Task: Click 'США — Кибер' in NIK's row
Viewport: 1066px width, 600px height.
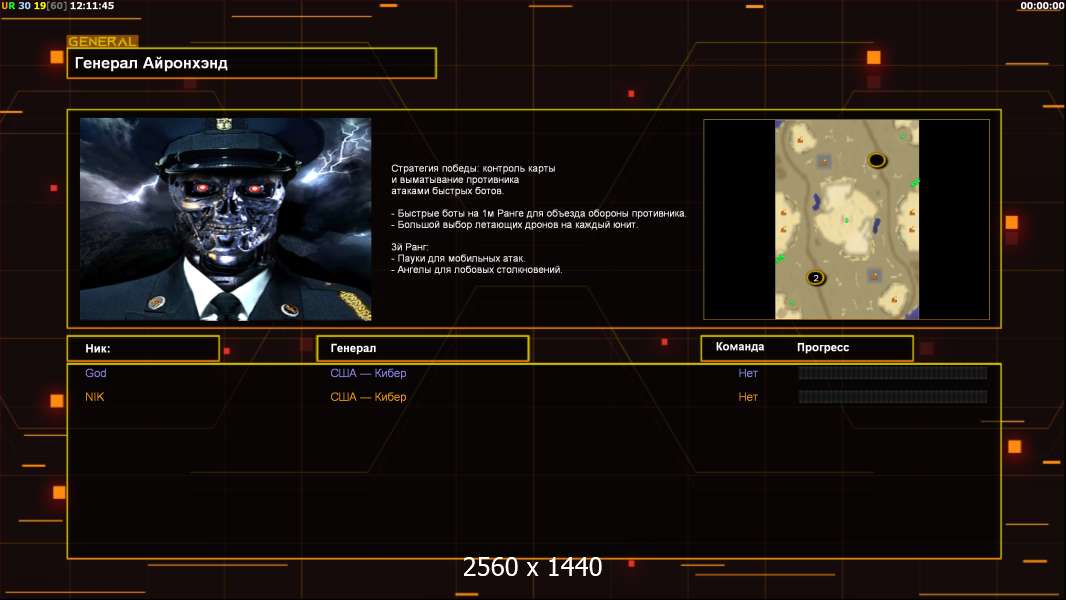Action: point(368,397)
